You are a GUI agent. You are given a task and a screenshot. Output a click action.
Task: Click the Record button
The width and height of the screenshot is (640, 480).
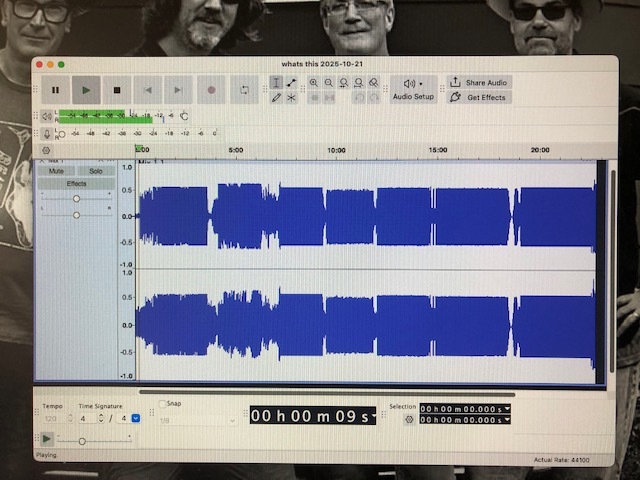point(211,90)
